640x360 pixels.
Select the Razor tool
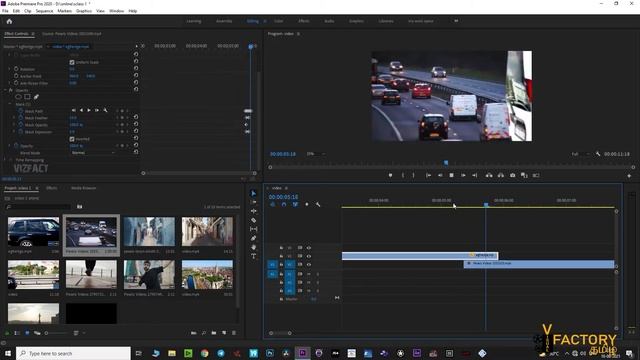pyautogui.click(x=253, y=220)
